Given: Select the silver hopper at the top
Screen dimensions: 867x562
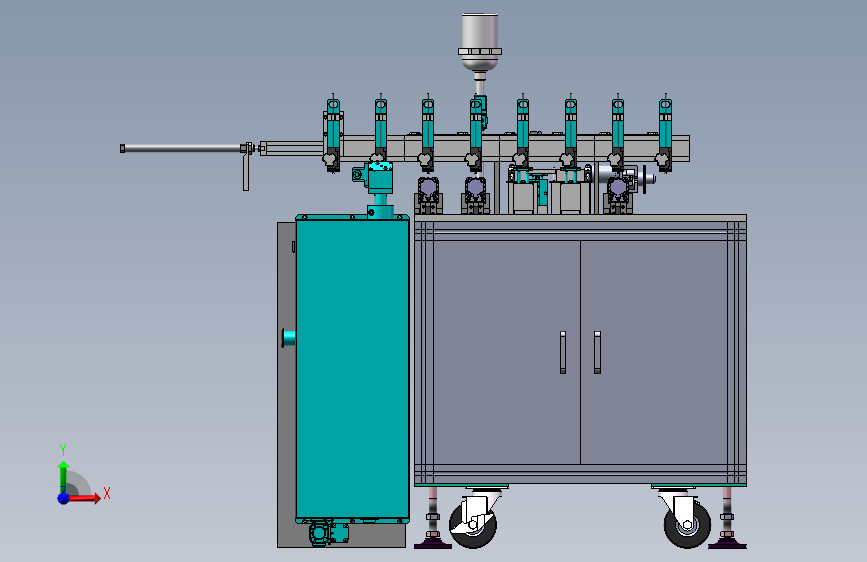Looking at the screenshot, I should coord(480,43).
